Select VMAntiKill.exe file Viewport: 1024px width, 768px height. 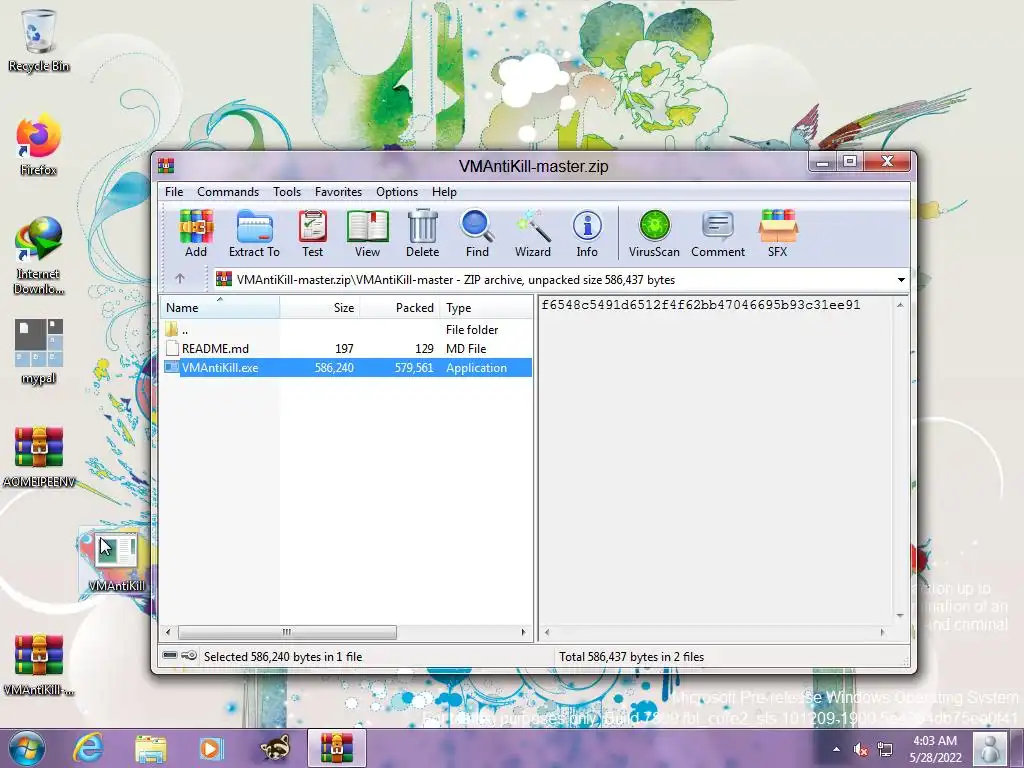346,368
